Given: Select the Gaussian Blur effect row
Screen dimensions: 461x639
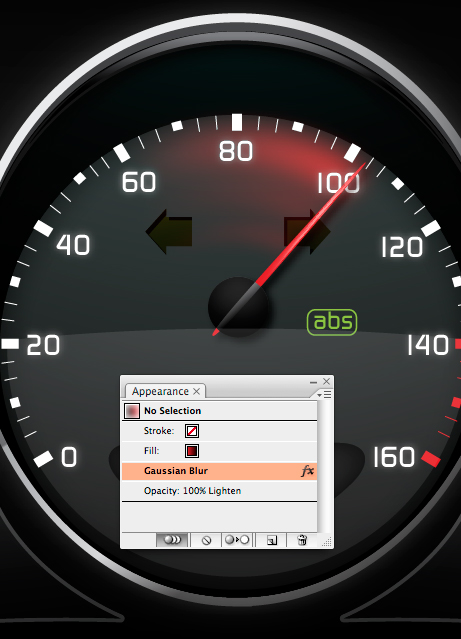Looking at the screenshot, I should click(219, 471).
